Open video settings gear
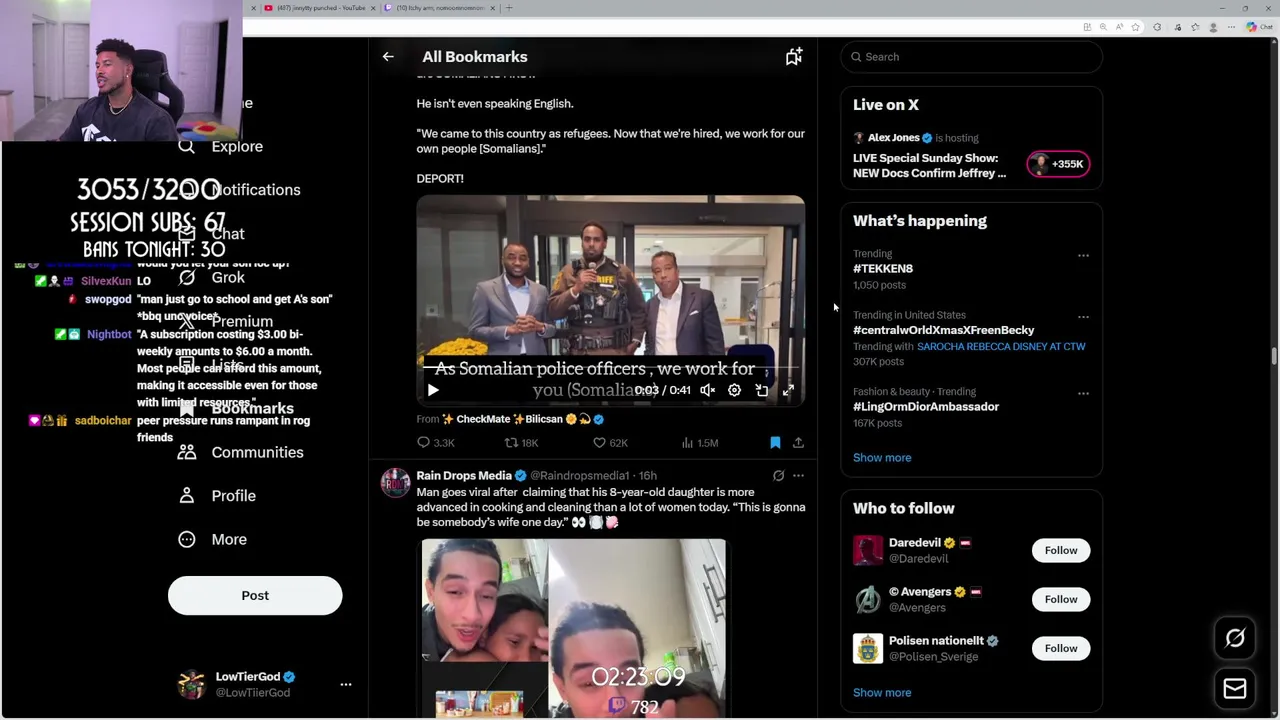Viewport: 1280px width, 720px height. point(734,390)
